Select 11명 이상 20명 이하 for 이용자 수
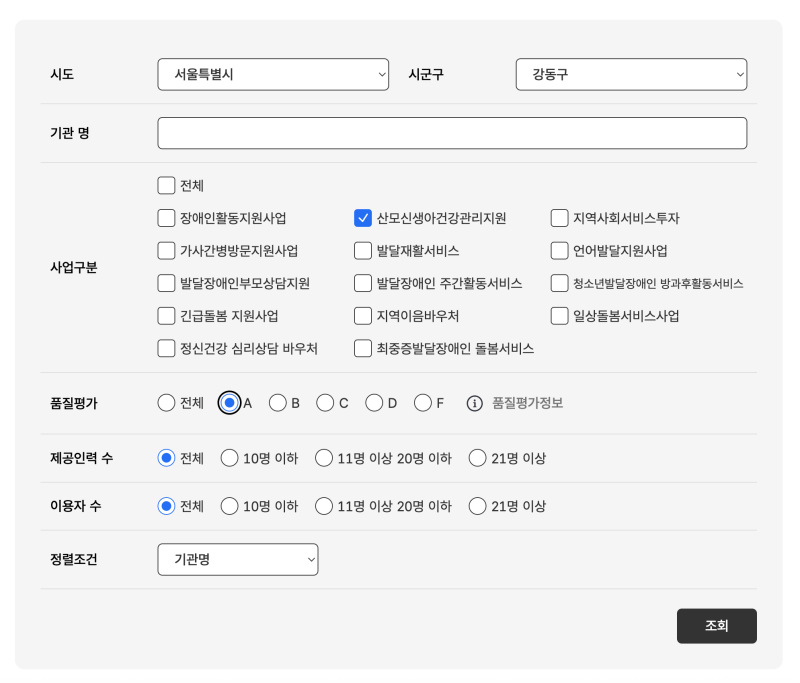Viewport: 800px width, 683px height. point(324,507)
